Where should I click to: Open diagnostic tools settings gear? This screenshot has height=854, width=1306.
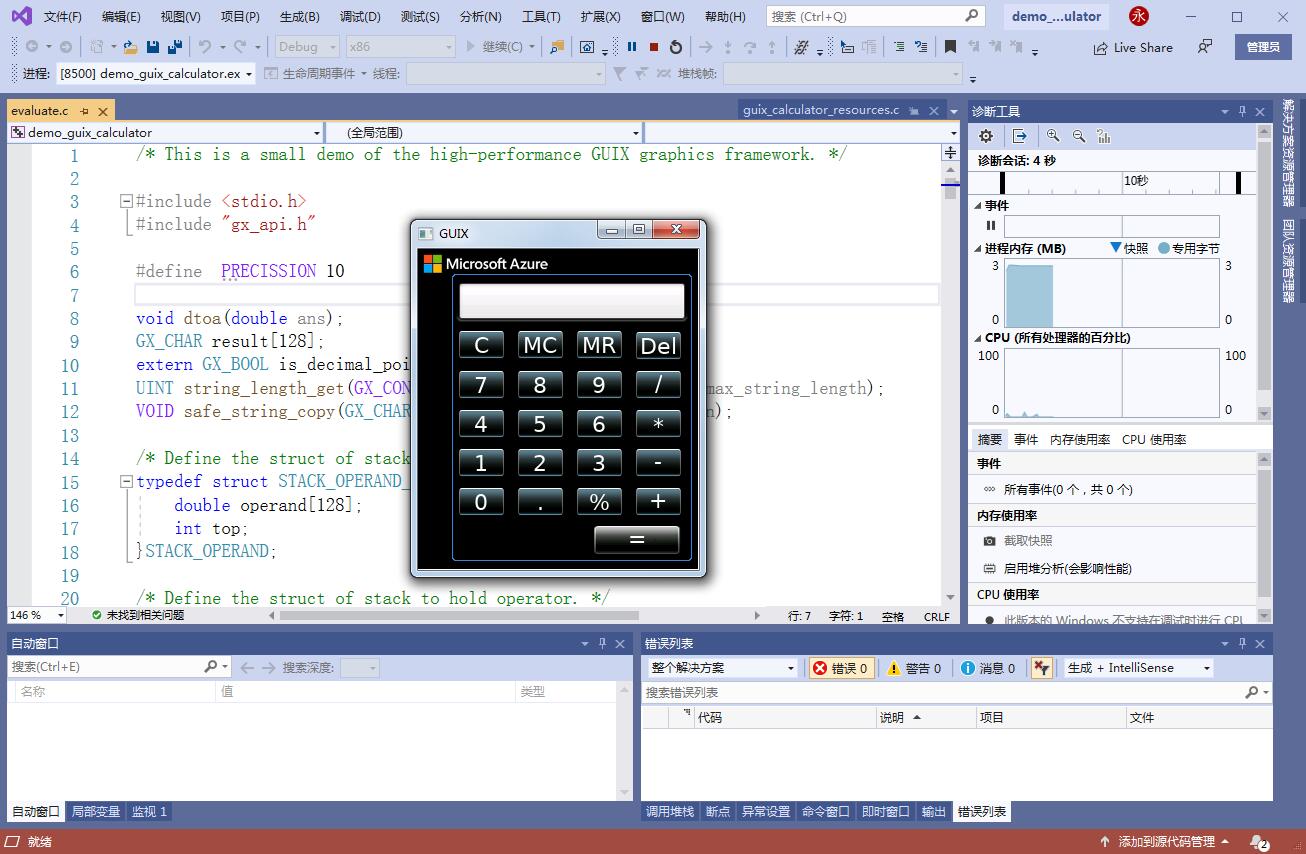[986, 136]
